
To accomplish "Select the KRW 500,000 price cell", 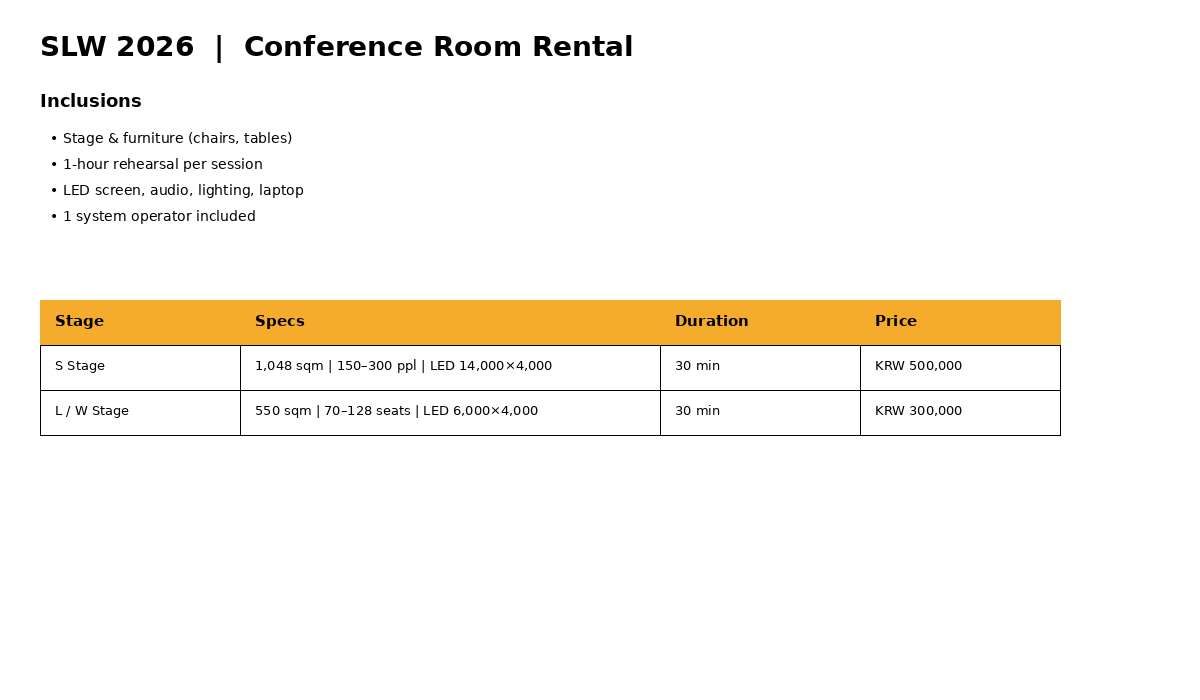I will 918,367.
